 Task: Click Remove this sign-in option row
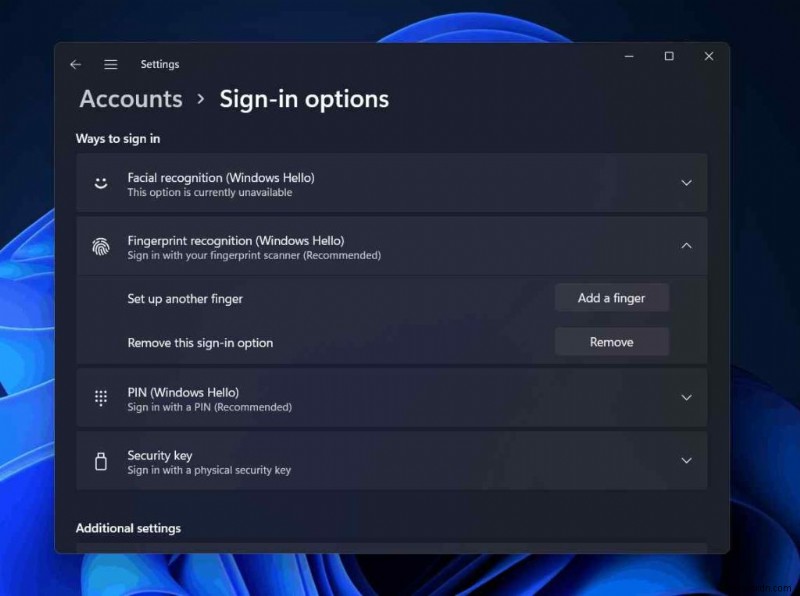pyautogui.click(x=200, y=341)
